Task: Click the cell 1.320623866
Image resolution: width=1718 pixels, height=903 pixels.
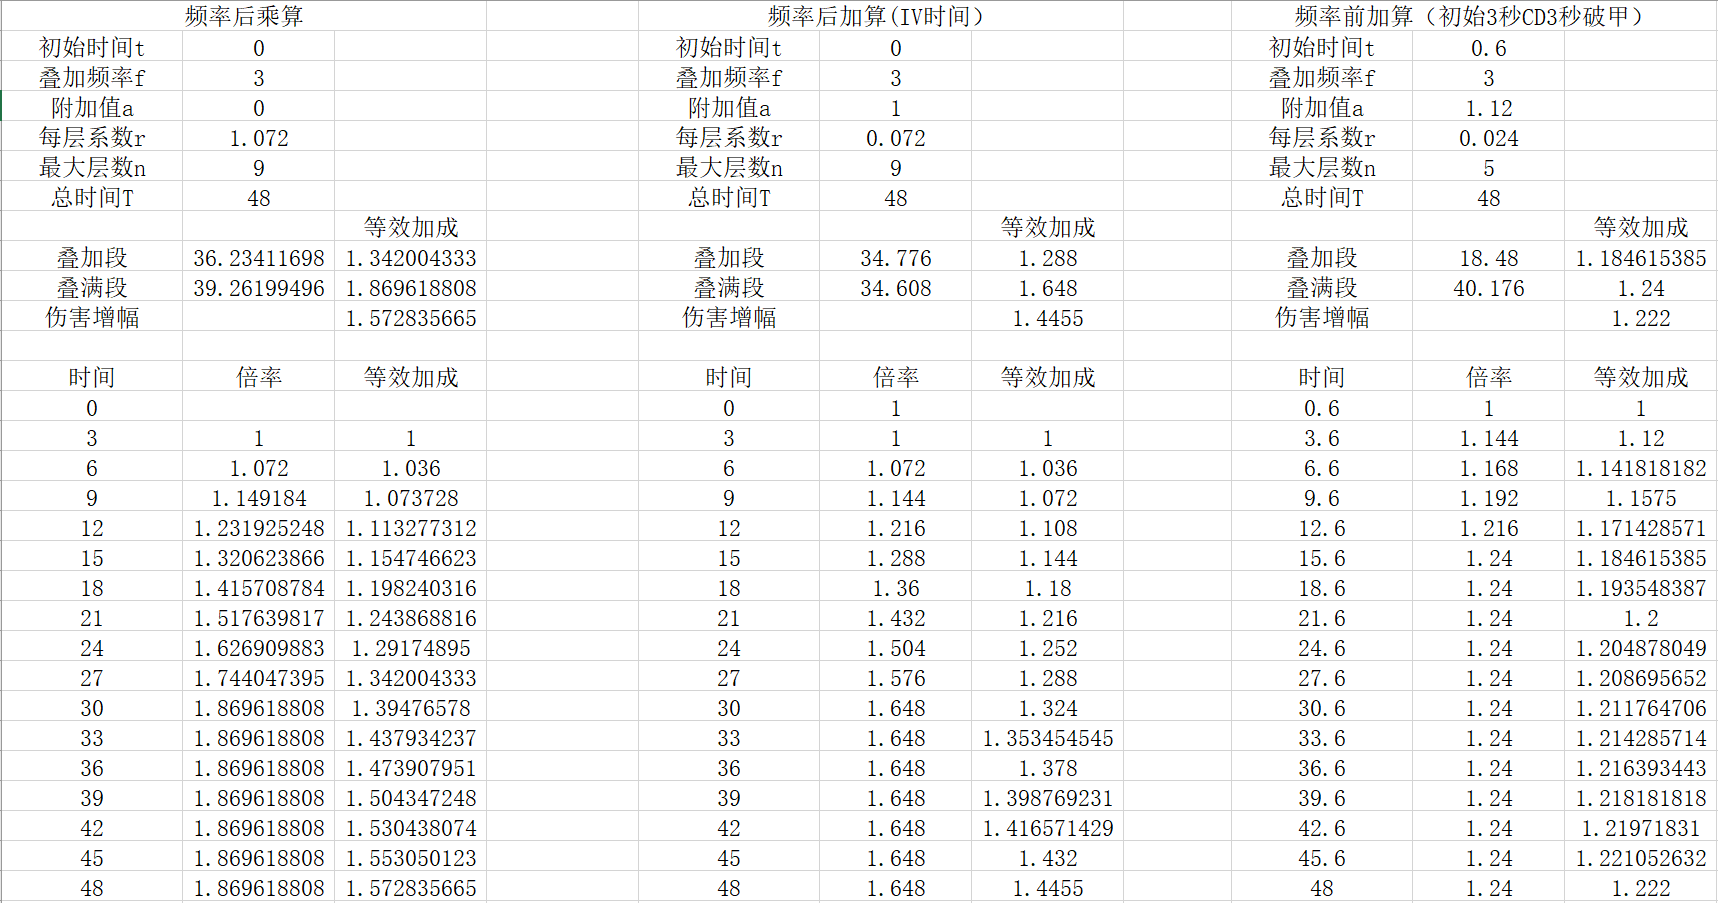Action: tap(259, 558)
